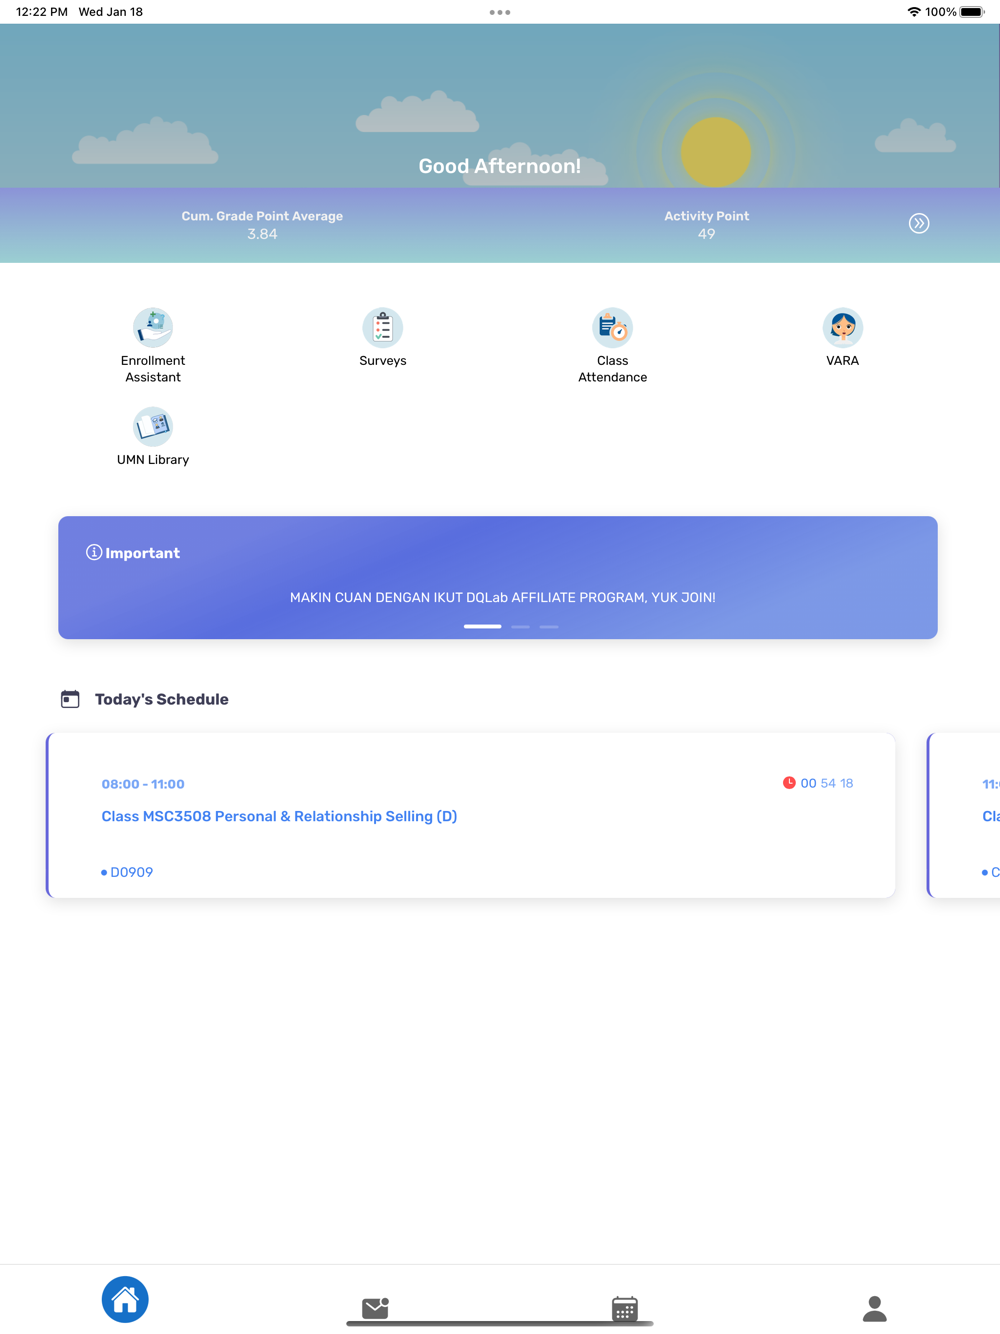
Task: Select the 08:00 - 11:00 time text
Action: (143, 784)
